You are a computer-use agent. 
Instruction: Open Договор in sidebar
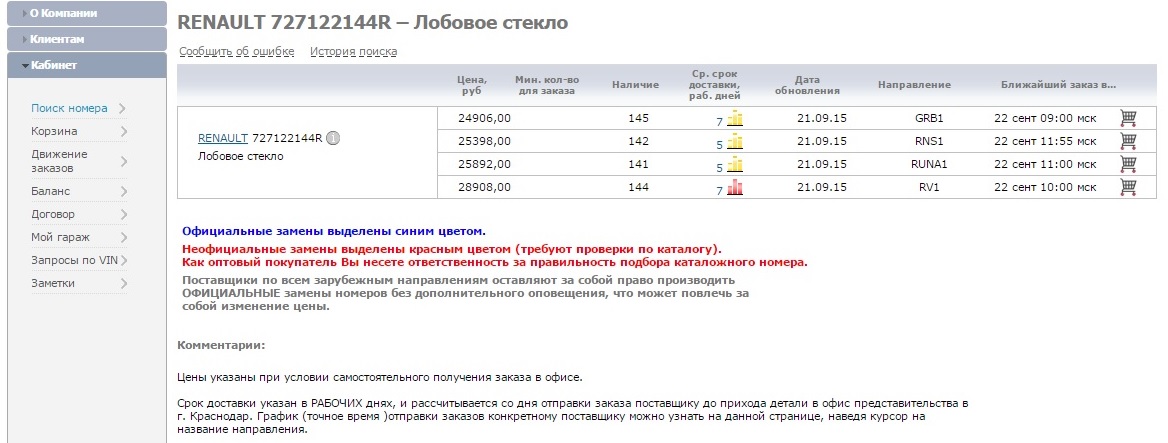pos(53,214)
